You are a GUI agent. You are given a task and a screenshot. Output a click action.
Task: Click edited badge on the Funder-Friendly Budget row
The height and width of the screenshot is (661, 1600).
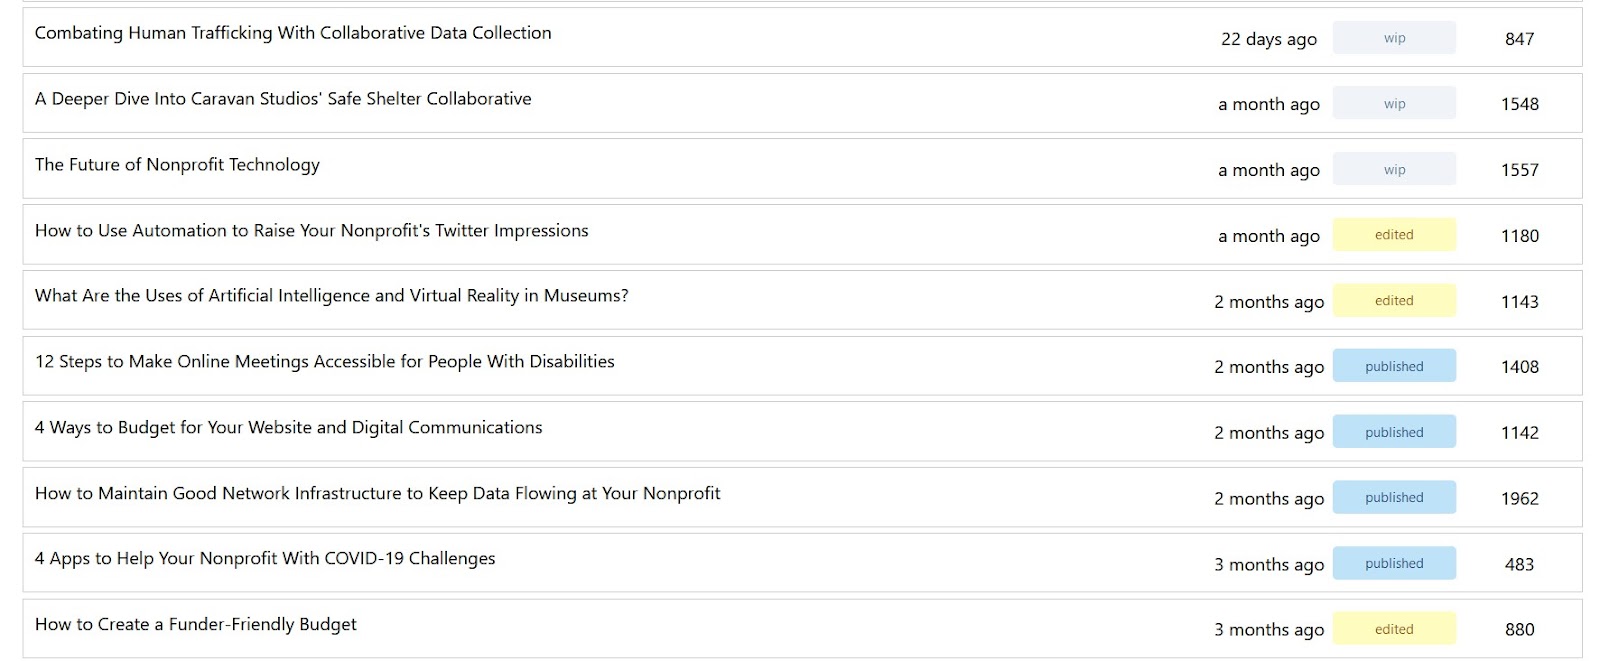tap(1394, 629)
